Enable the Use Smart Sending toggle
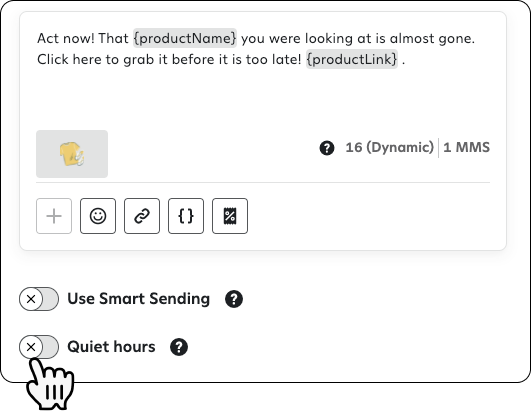 coord(39,299)
